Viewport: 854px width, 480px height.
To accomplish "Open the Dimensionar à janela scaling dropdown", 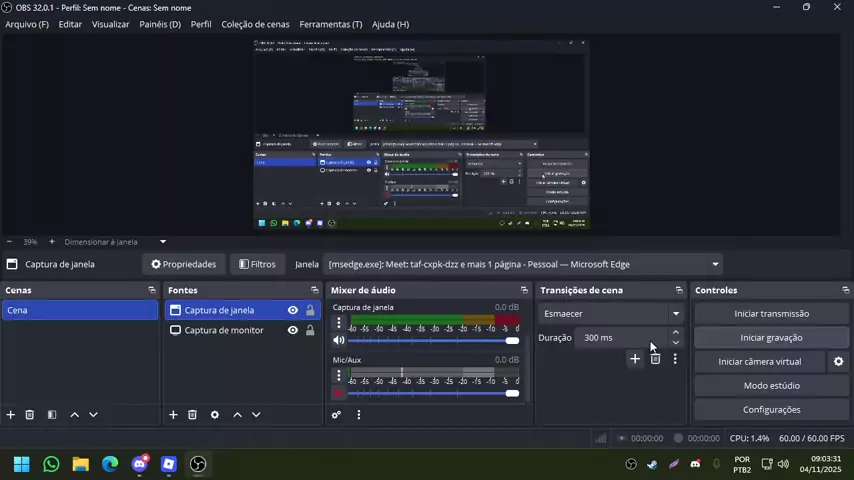I will coord(163,242).
